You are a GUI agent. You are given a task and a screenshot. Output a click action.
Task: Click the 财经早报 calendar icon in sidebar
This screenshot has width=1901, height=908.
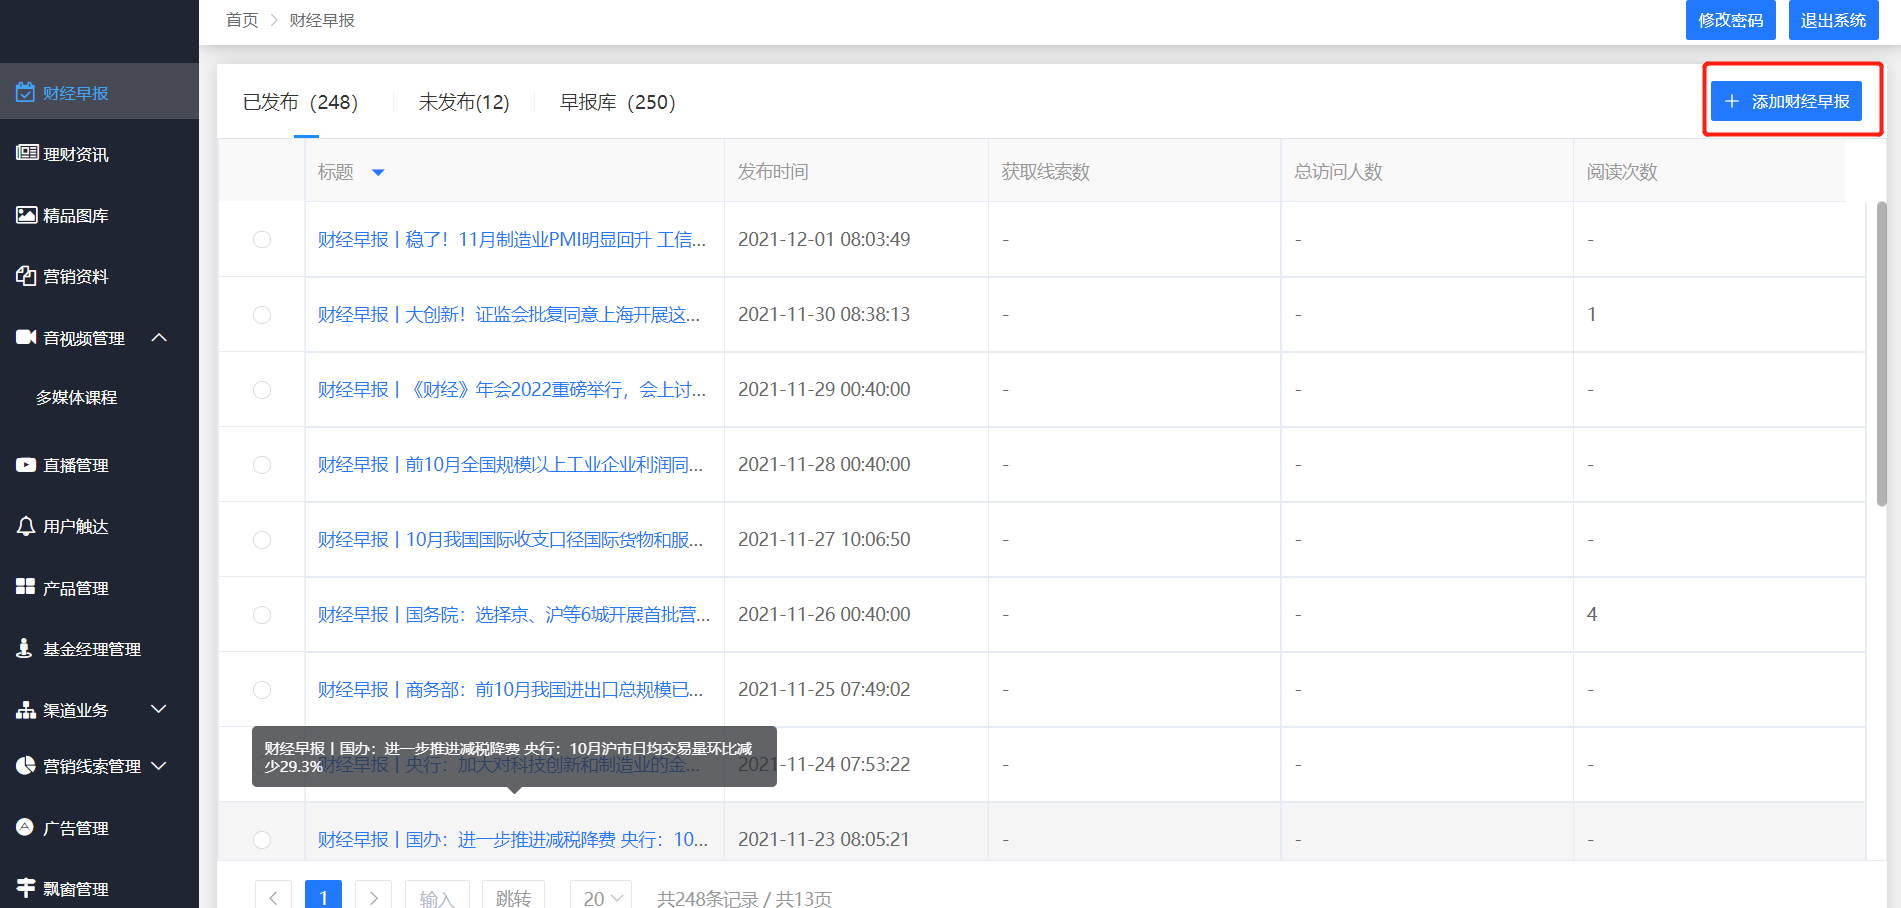26,92
